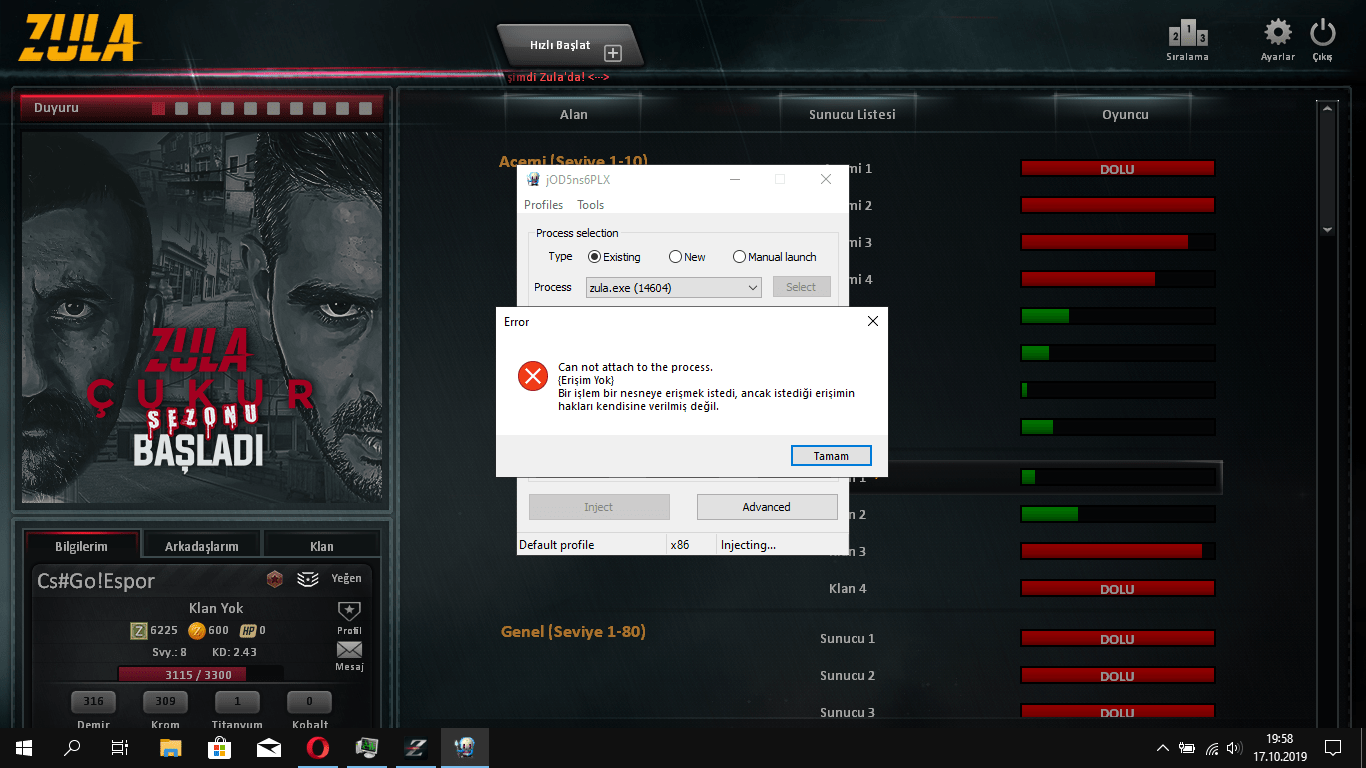The image size is (1366, 768).
Task: Click the green Z currency icon
Action: point(139,630)
